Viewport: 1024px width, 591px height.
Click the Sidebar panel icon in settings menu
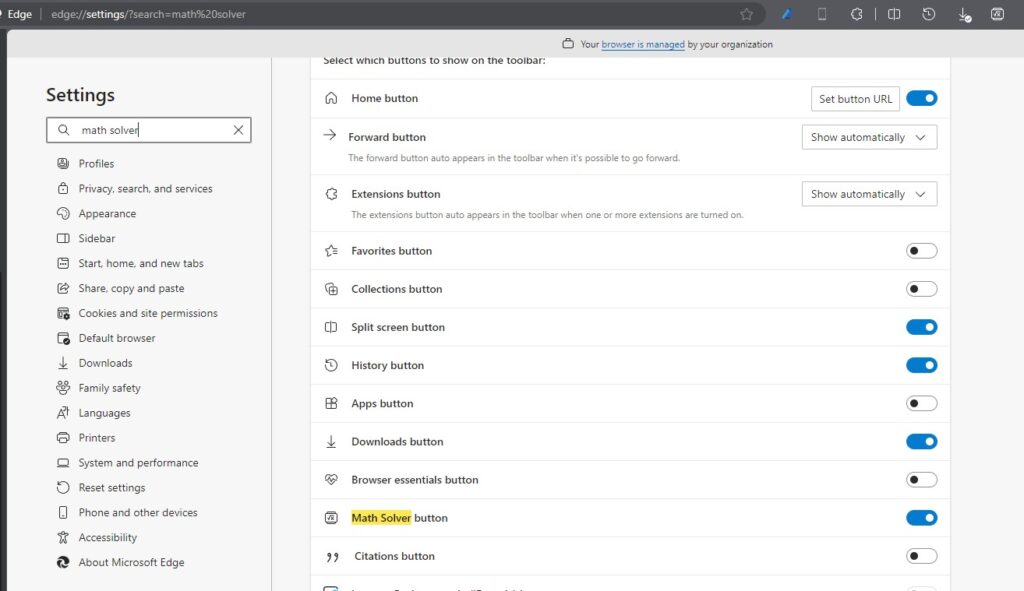point(63,238)
